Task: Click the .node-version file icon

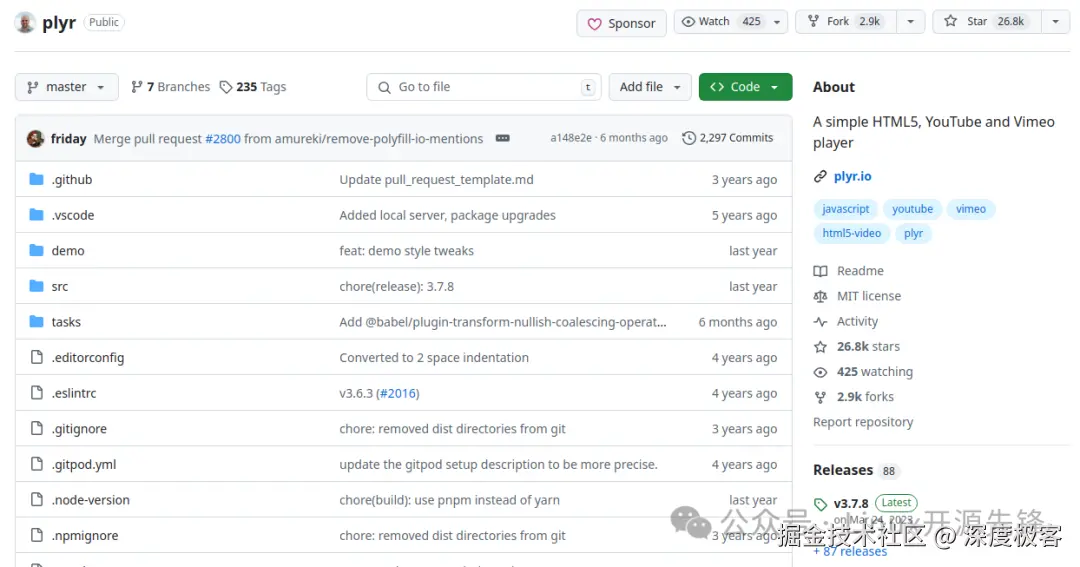Action: point(37,499)
